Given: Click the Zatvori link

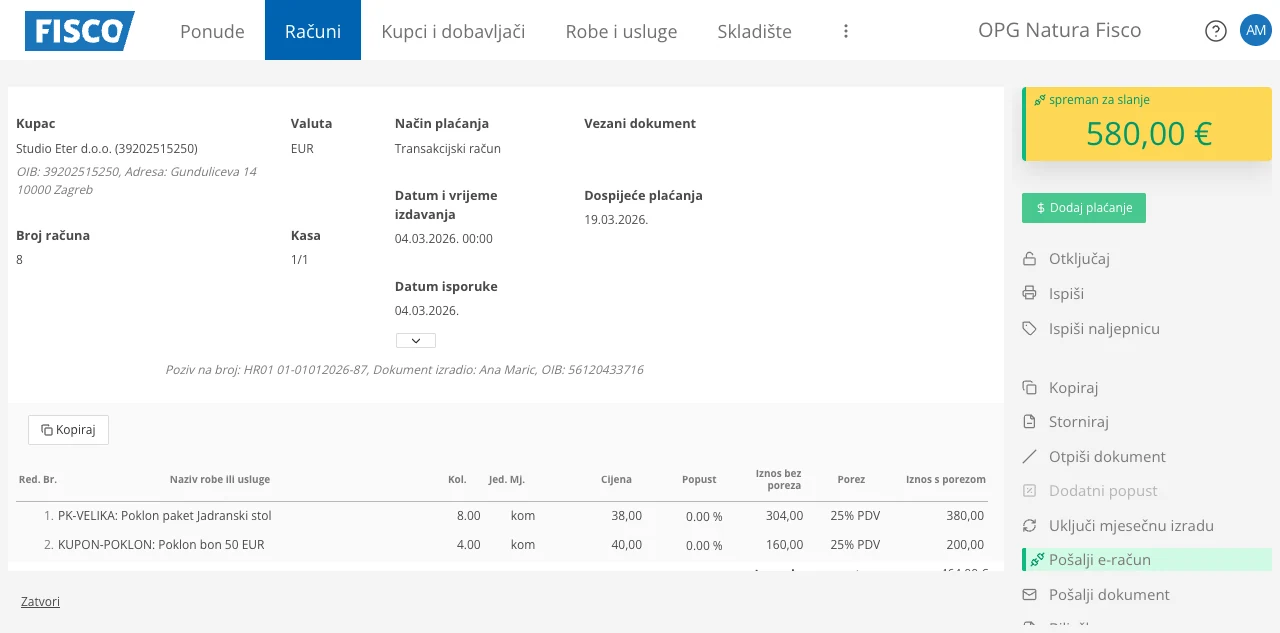Looking at the screenshot, I should point(40,601).
